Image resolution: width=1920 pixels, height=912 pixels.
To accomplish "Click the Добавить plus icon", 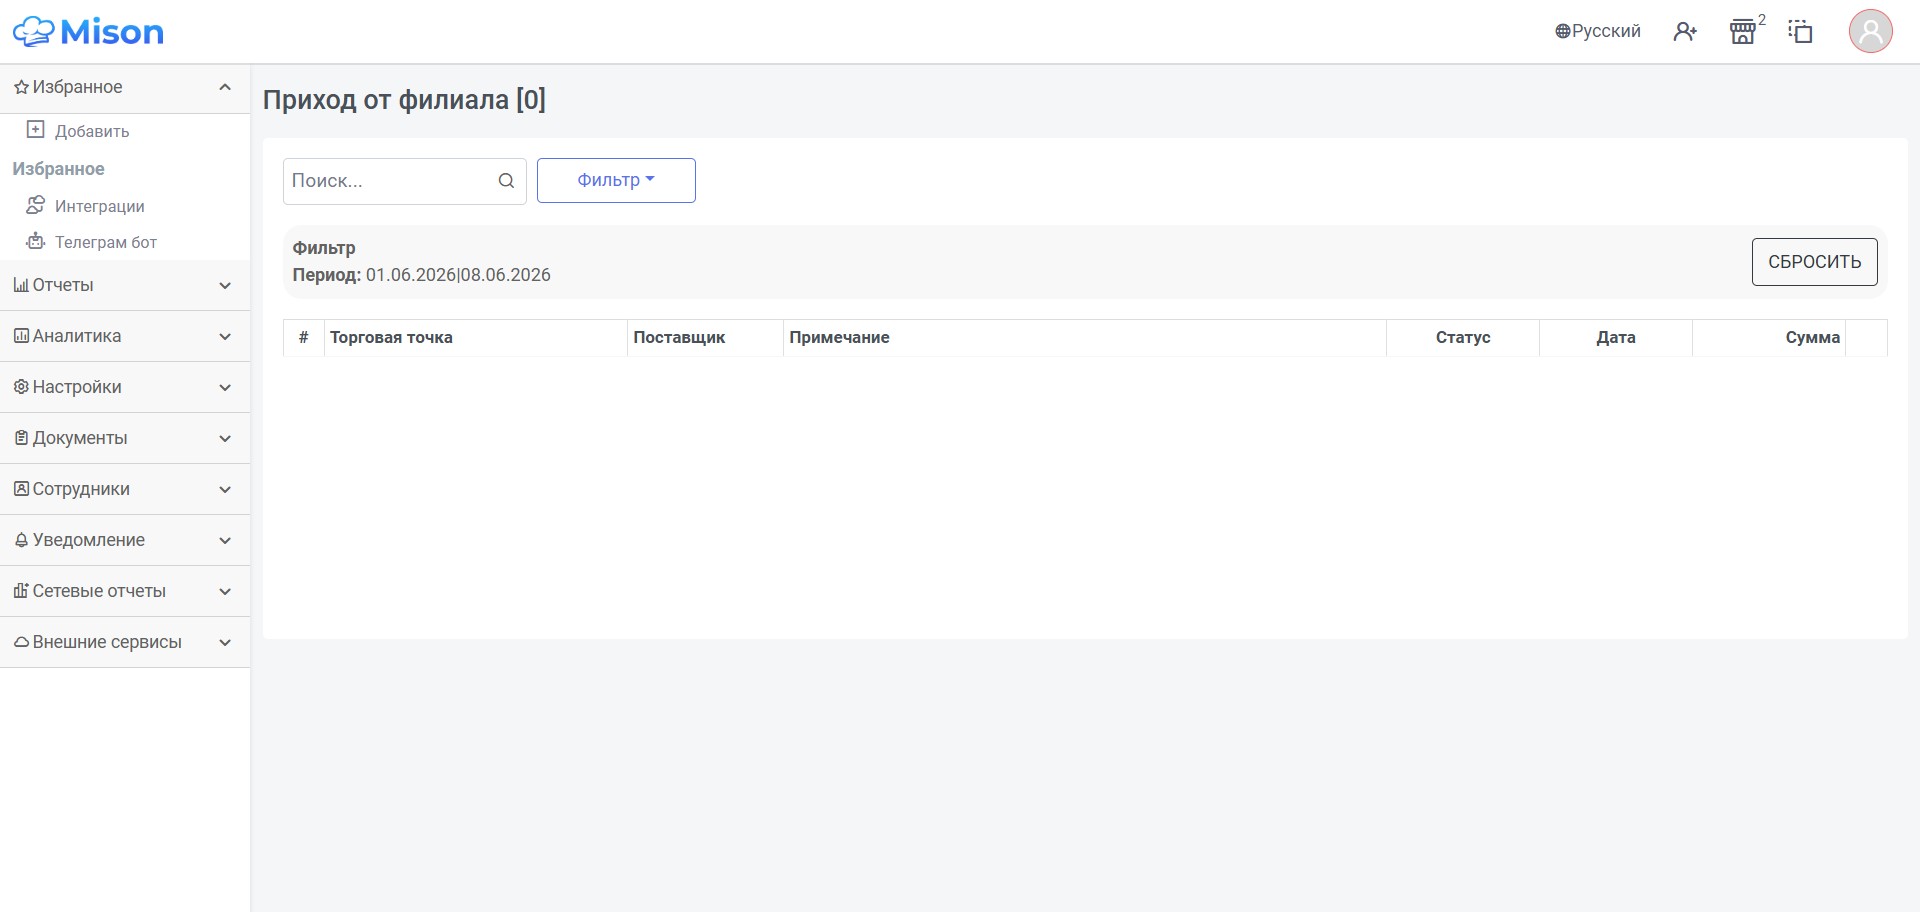I will [36, 130].
